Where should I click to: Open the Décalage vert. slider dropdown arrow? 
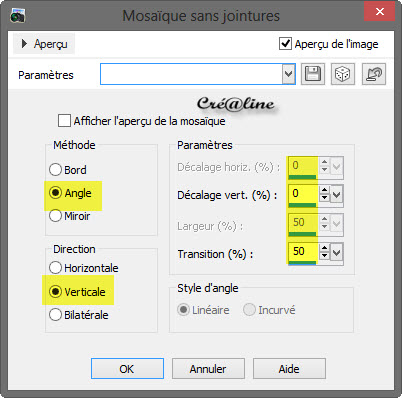tap(337, 194)
